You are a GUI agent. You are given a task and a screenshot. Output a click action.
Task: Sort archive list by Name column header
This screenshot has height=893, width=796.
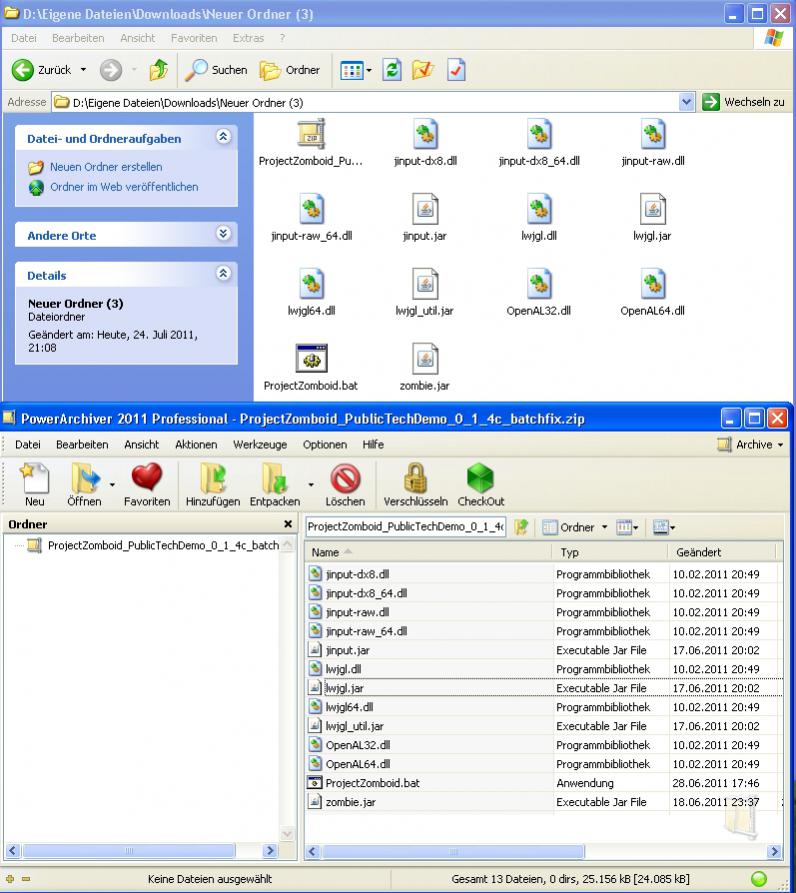point(428,552)
